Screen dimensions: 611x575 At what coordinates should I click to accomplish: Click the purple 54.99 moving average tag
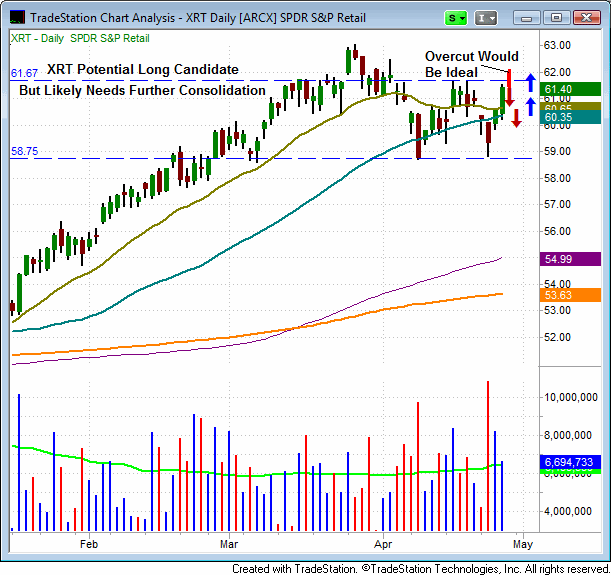click(570, 259)
